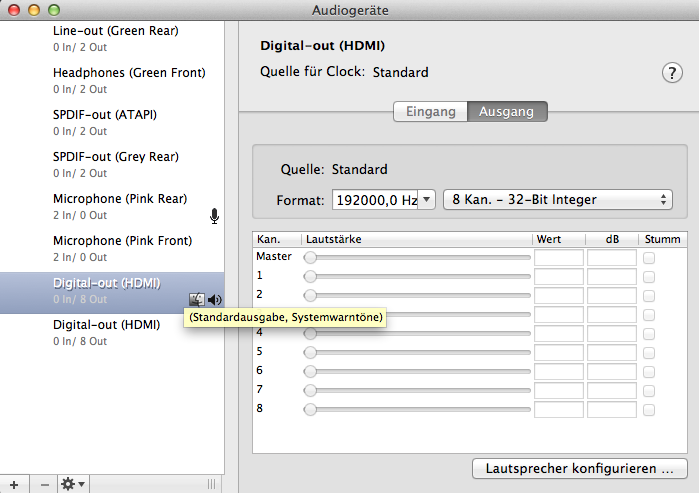Screen dimensions: 699x493
Task: Mute the Master channel checkbox
Action: click(x=649, y=258)
